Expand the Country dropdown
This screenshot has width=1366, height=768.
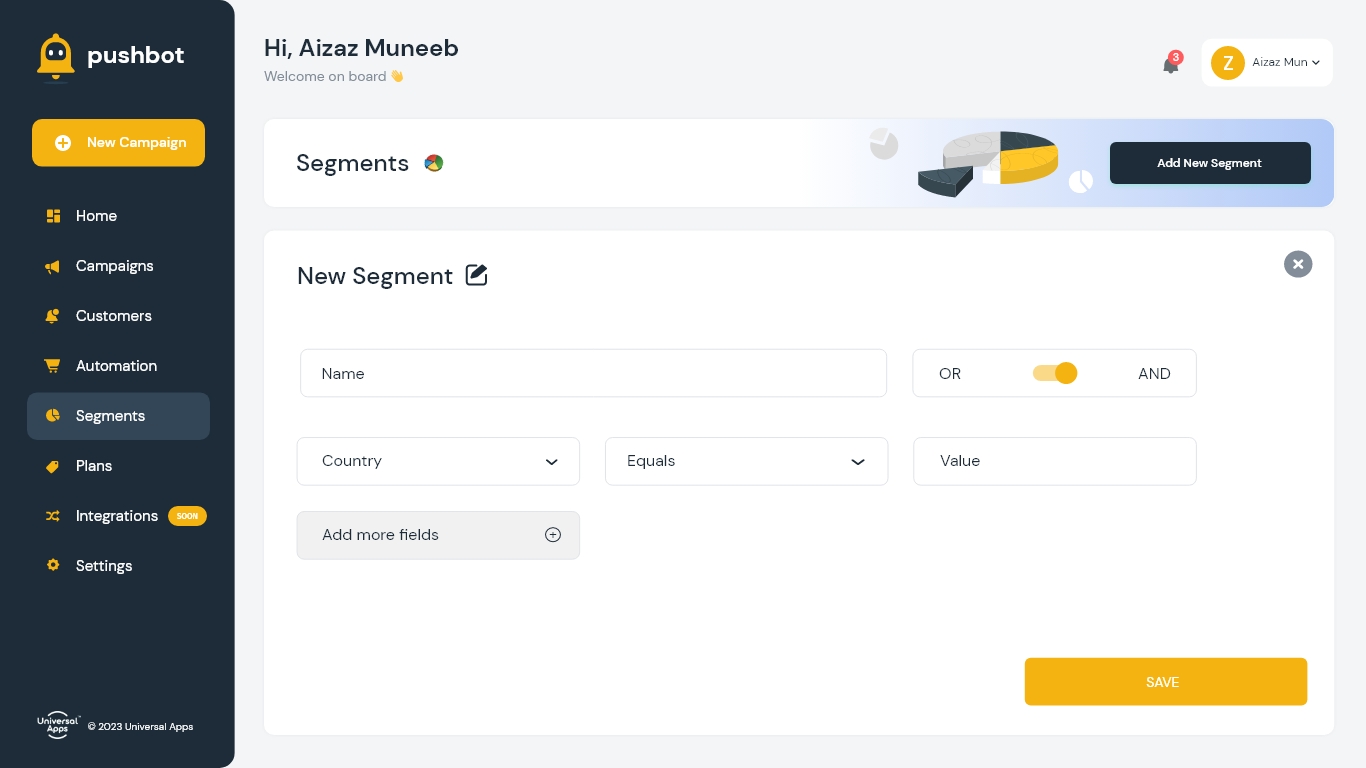[438, 461]
